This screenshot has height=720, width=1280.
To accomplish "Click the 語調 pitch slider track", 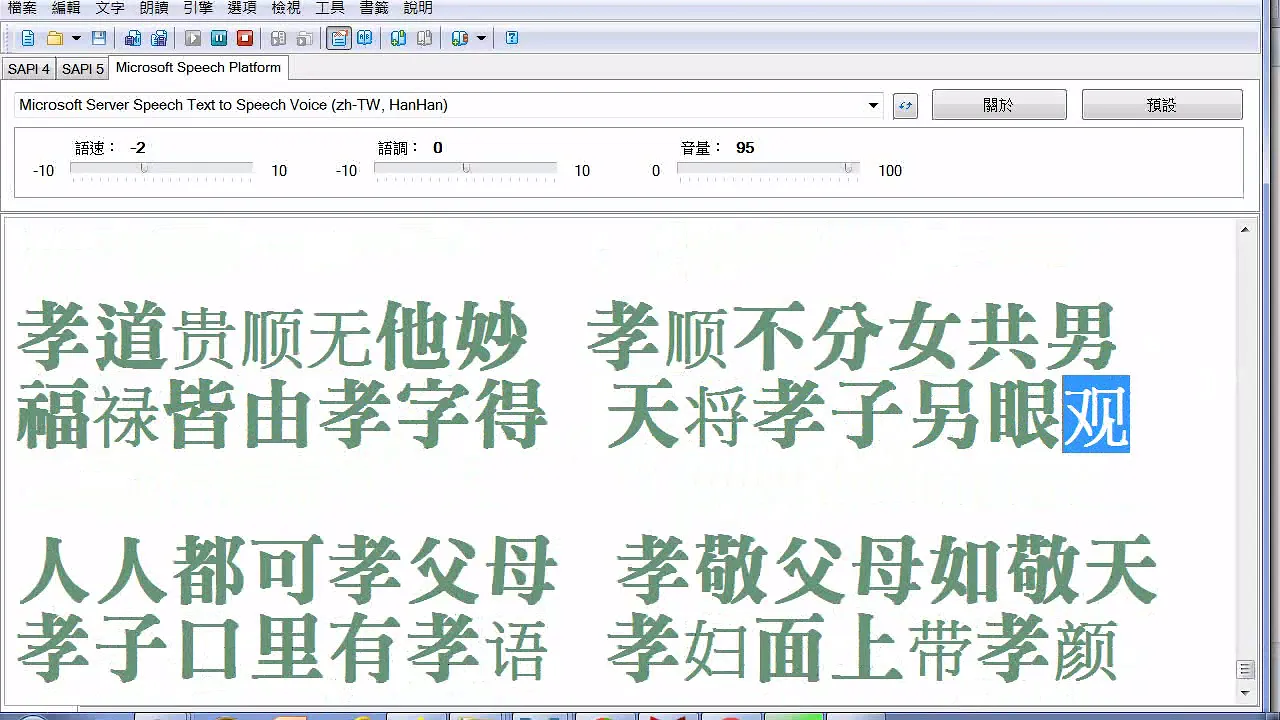I will pos(465,169).
